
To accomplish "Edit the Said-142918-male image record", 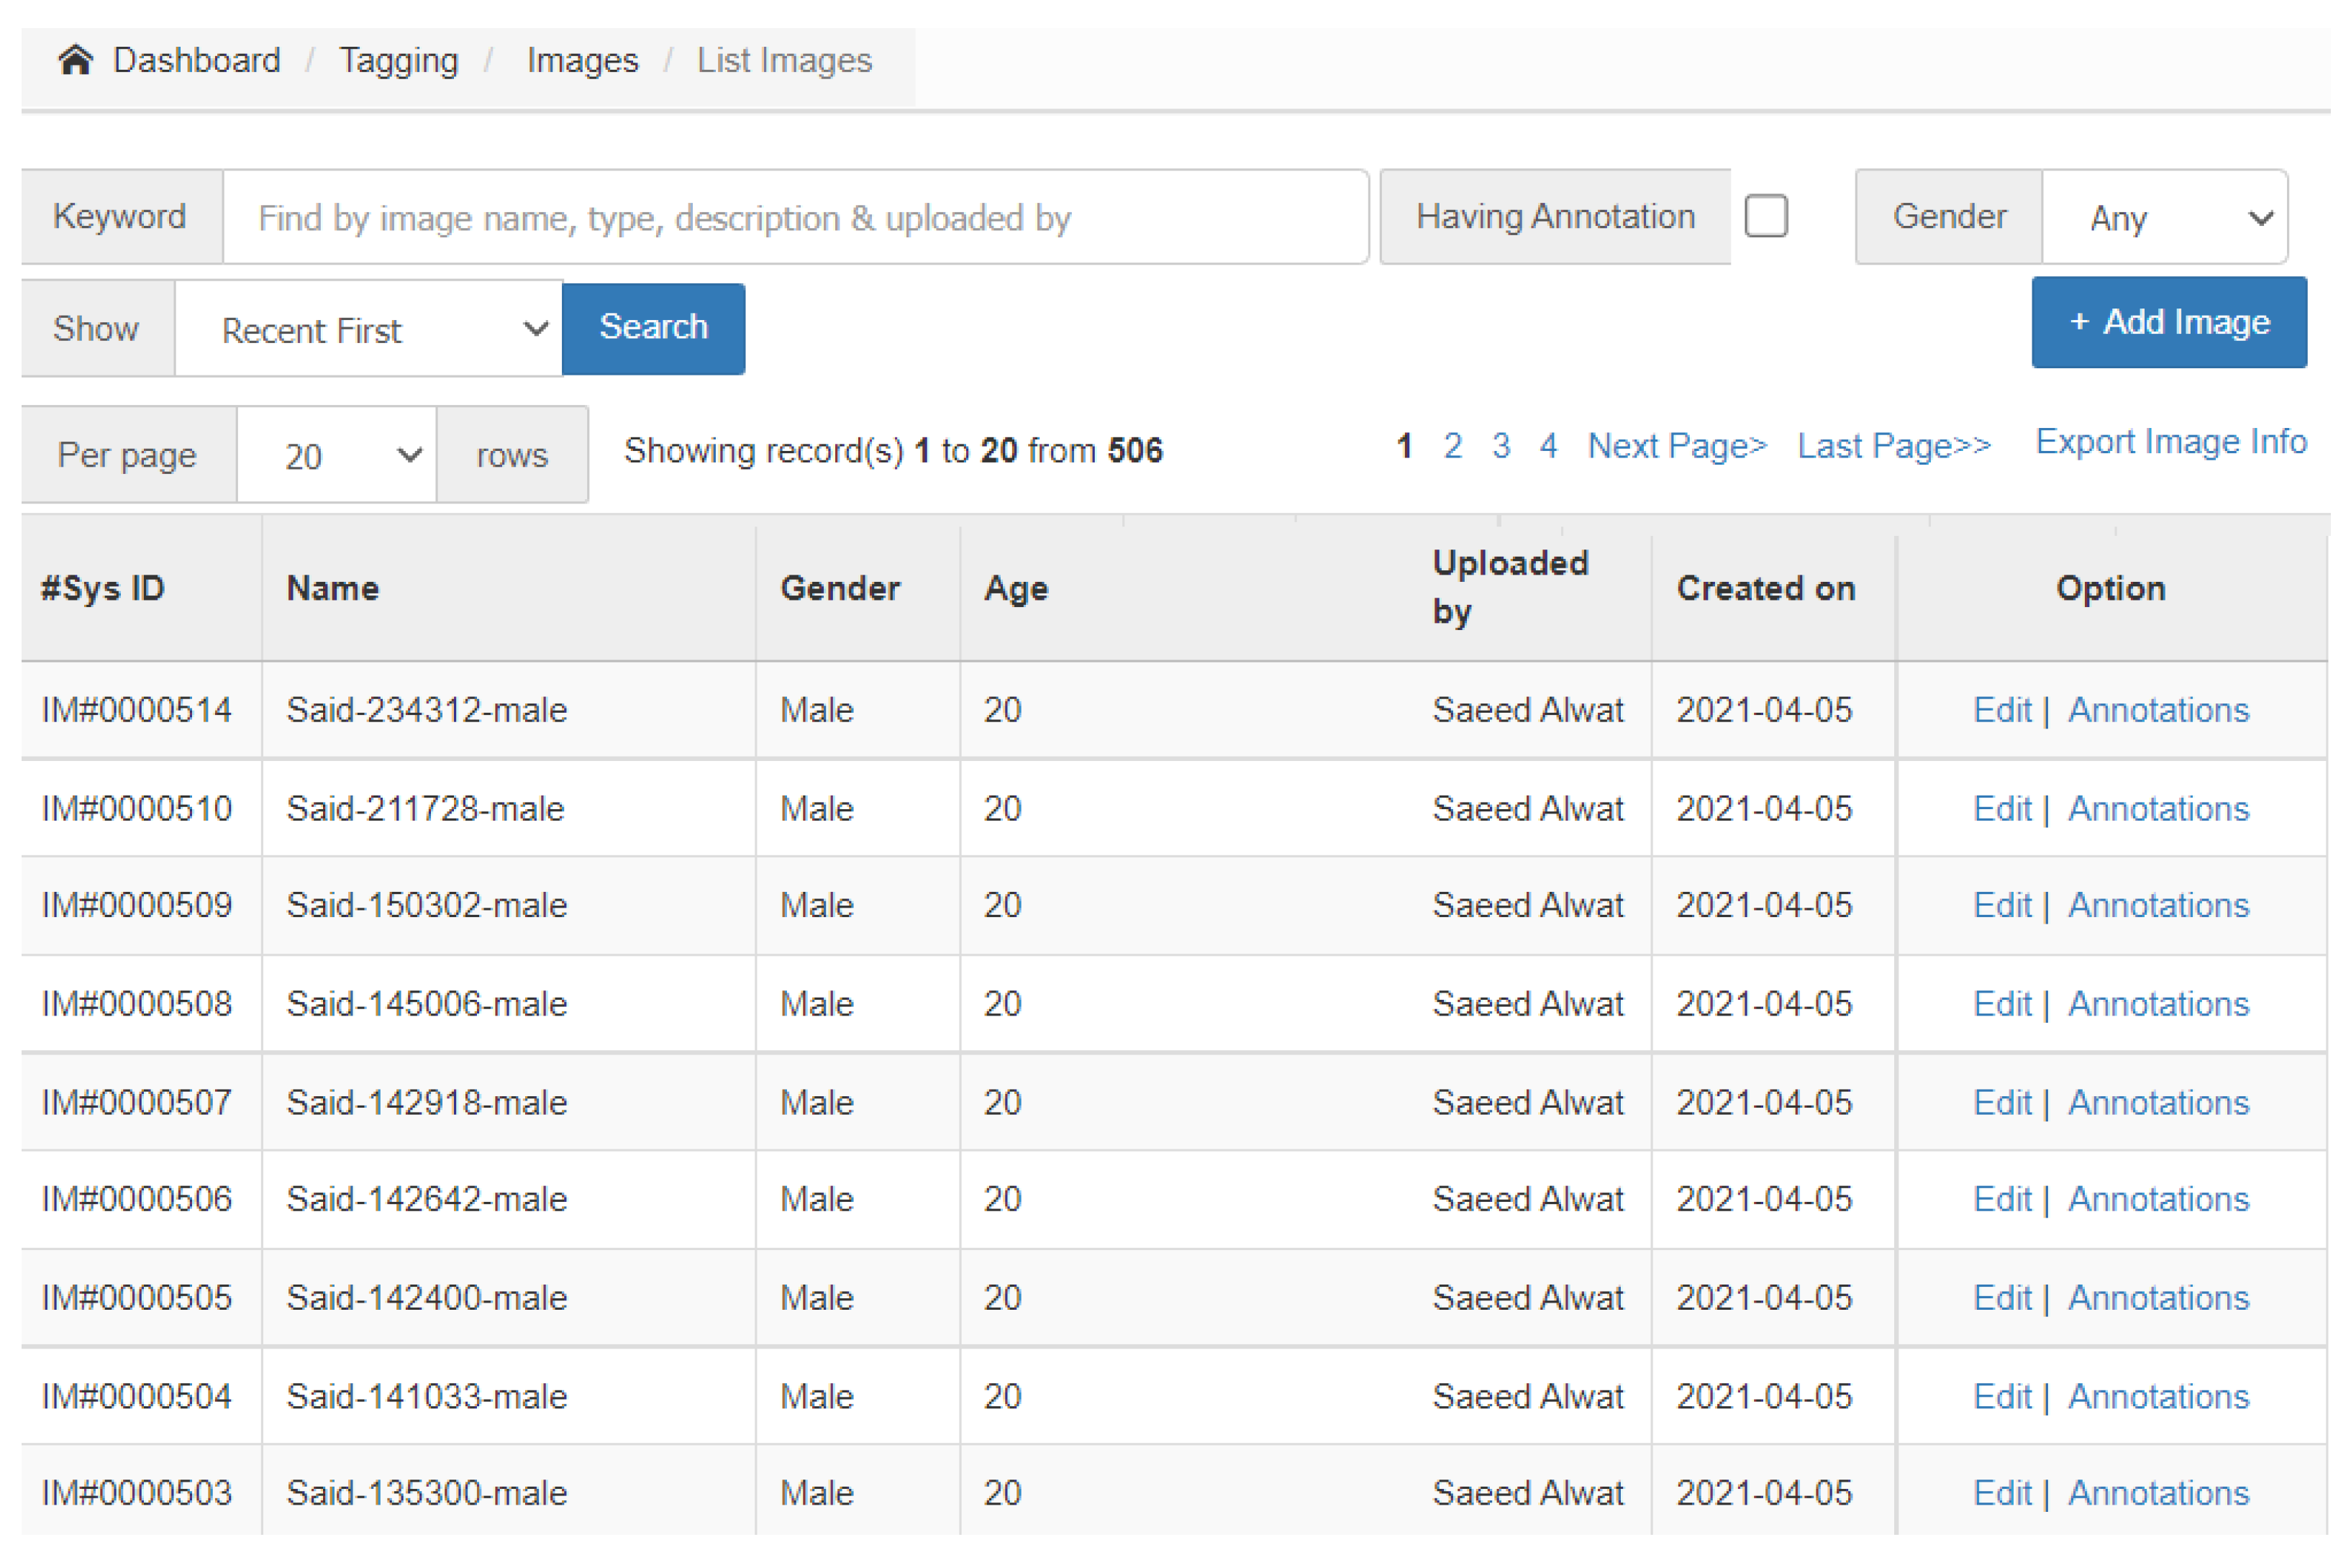I will (x=2001, y=1102).
